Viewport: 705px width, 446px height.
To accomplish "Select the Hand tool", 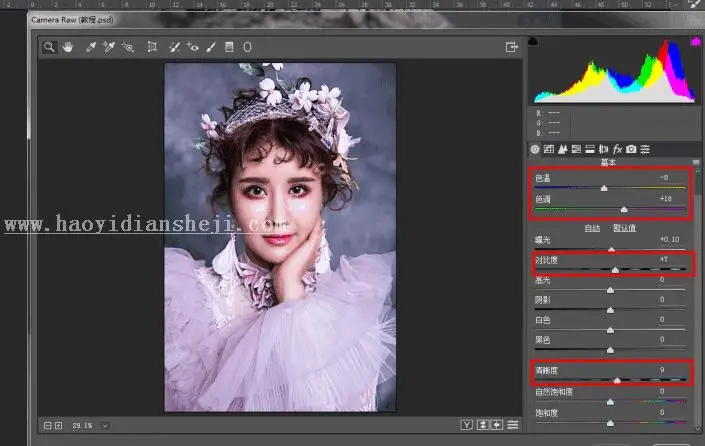I will click(68, 47).
